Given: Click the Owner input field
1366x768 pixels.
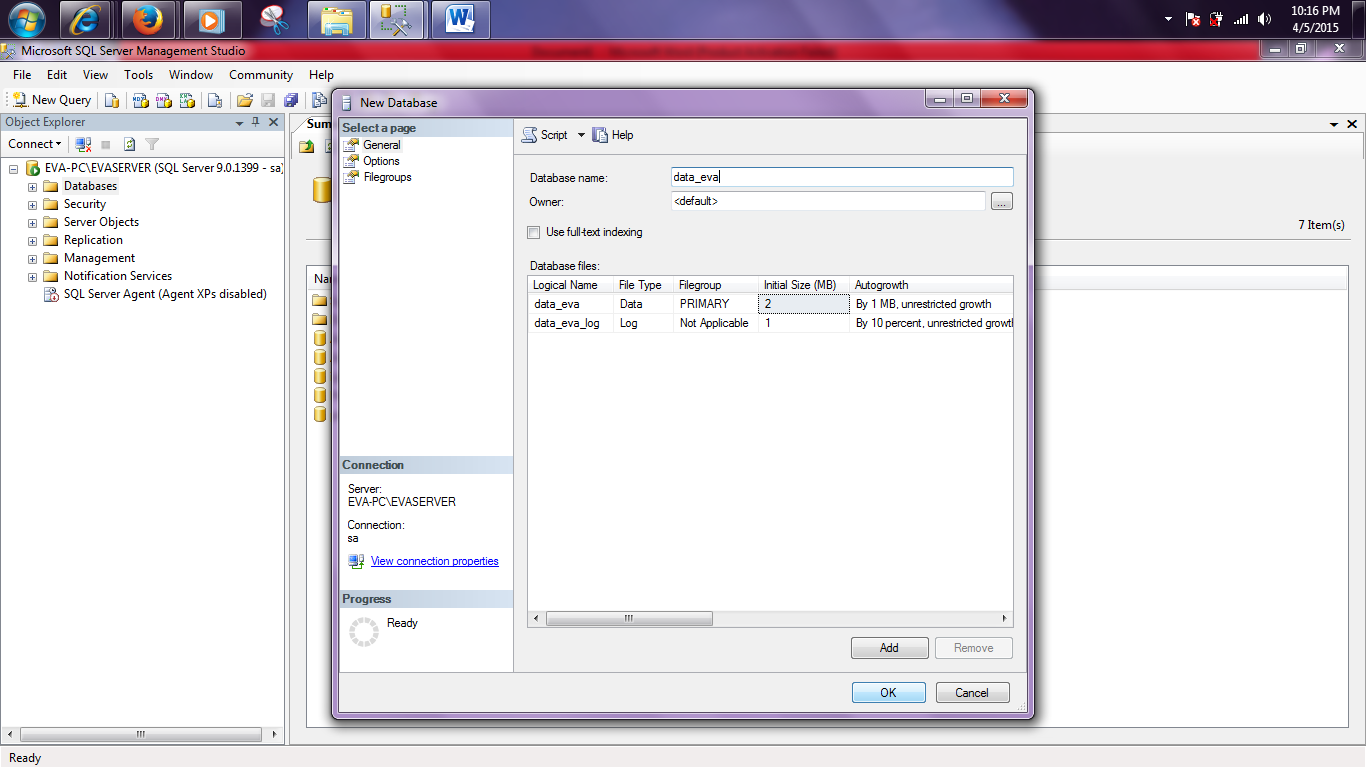Looking at the screenshot, I should (x=828, y=201).
